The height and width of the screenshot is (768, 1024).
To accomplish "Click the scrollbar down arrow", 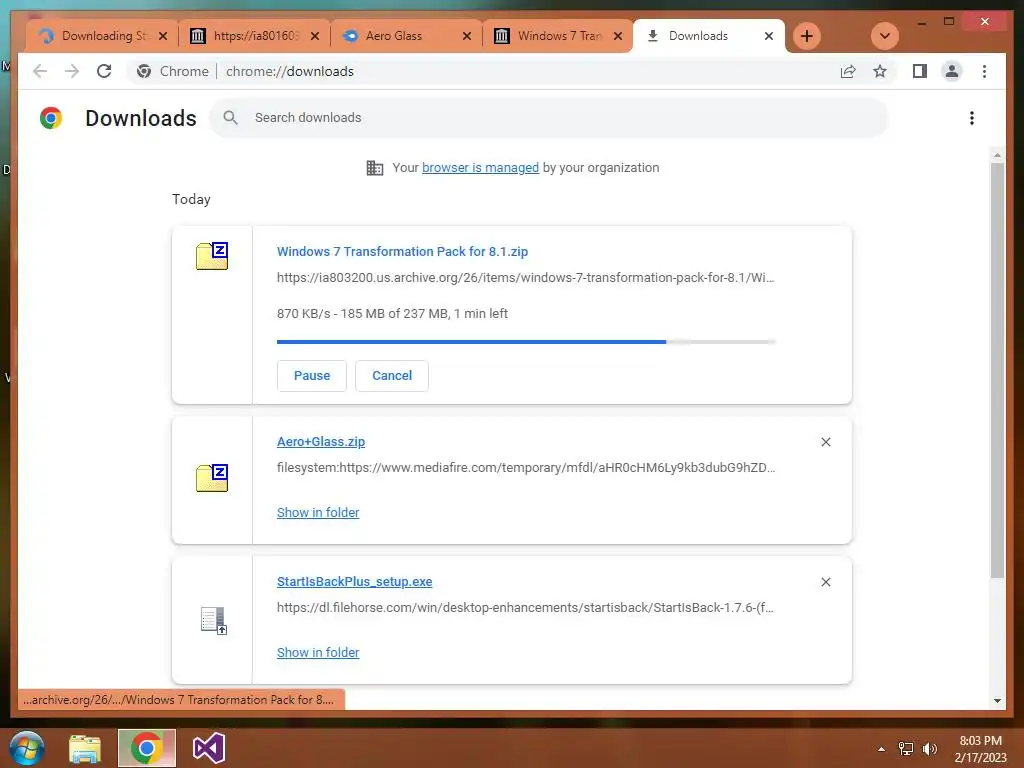I will pos(997,701).
